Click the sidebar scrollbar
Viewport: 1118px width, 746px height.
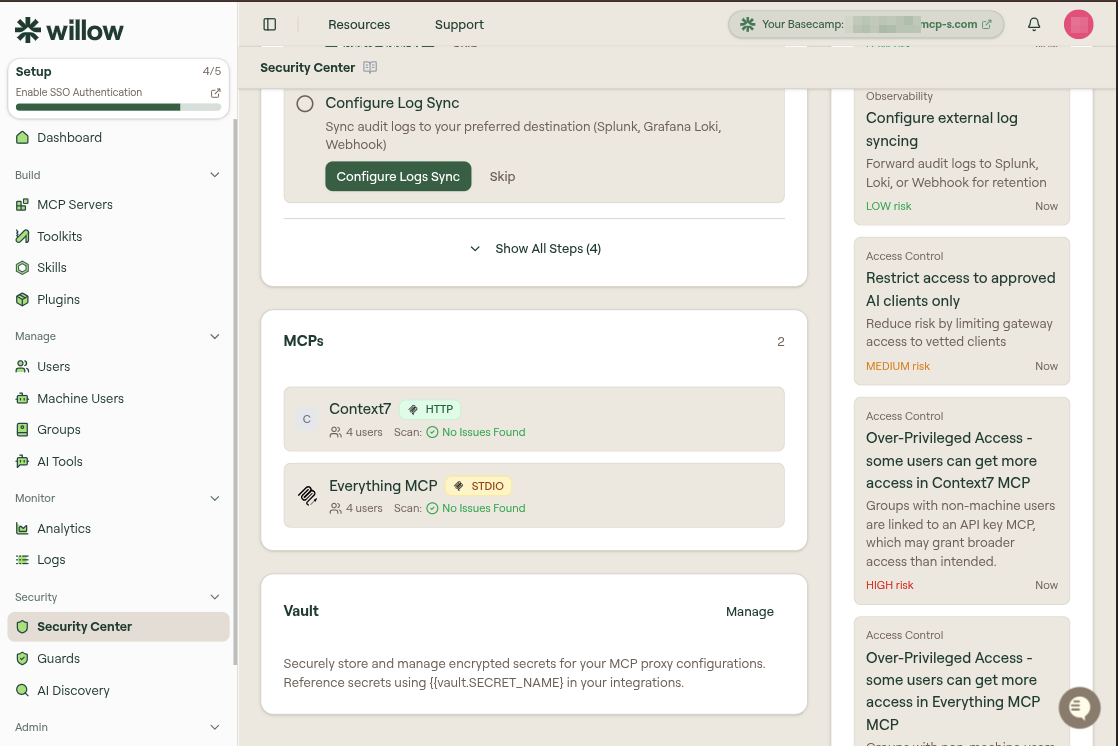click(x=235, y=392)
